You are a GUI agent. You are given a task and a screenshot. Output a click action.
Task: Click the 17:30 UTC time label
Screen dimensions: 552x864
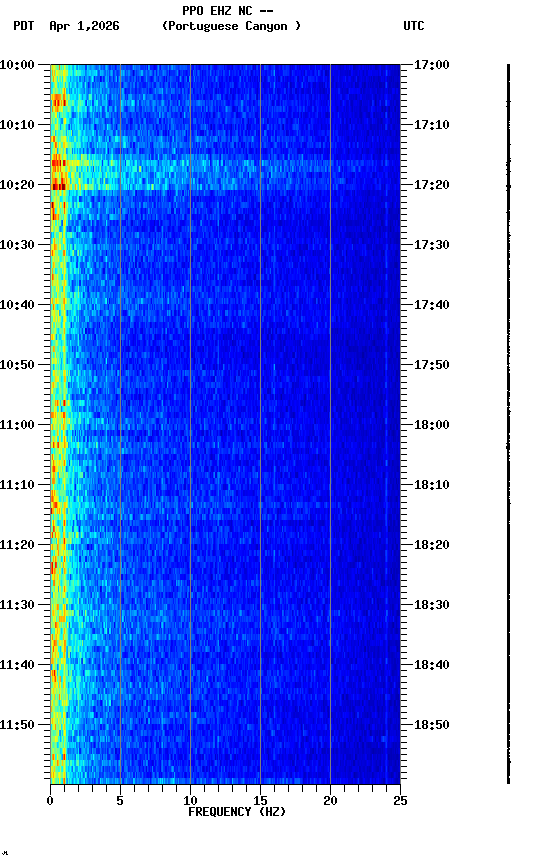click(432, 245)
